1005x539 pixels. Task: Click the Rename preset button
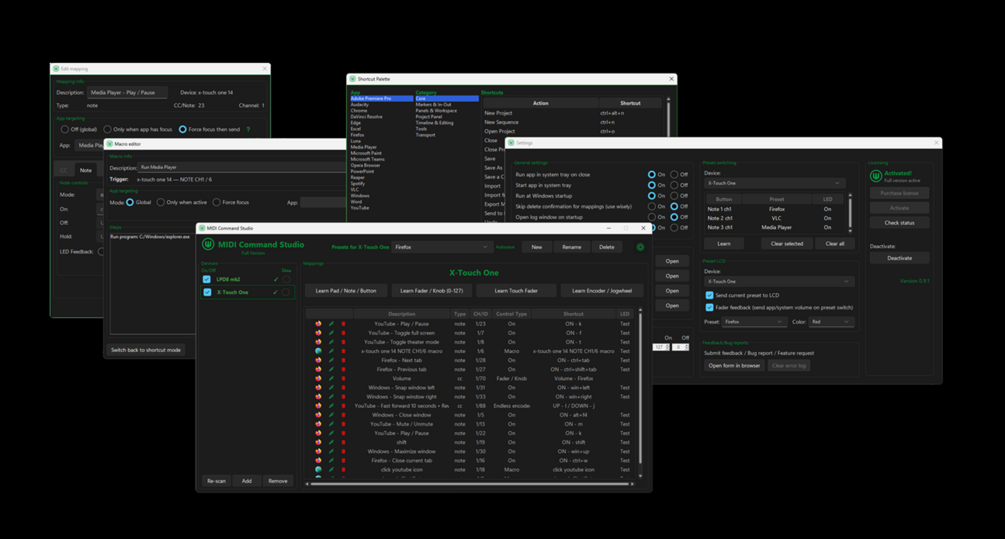coord(572,247)
